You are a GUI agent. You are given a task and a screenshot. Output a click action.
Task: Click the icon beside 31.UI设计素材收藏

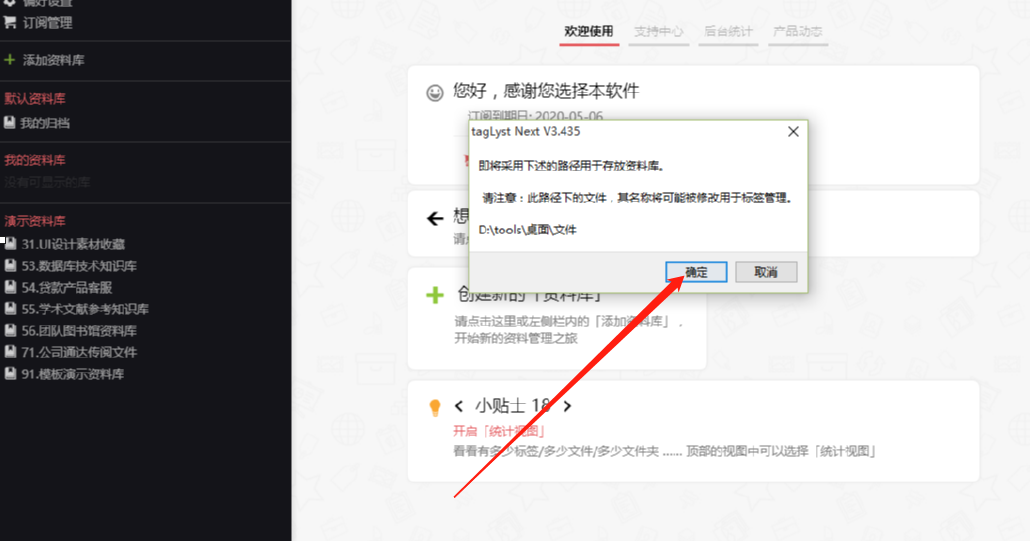[x=11, y=244]
